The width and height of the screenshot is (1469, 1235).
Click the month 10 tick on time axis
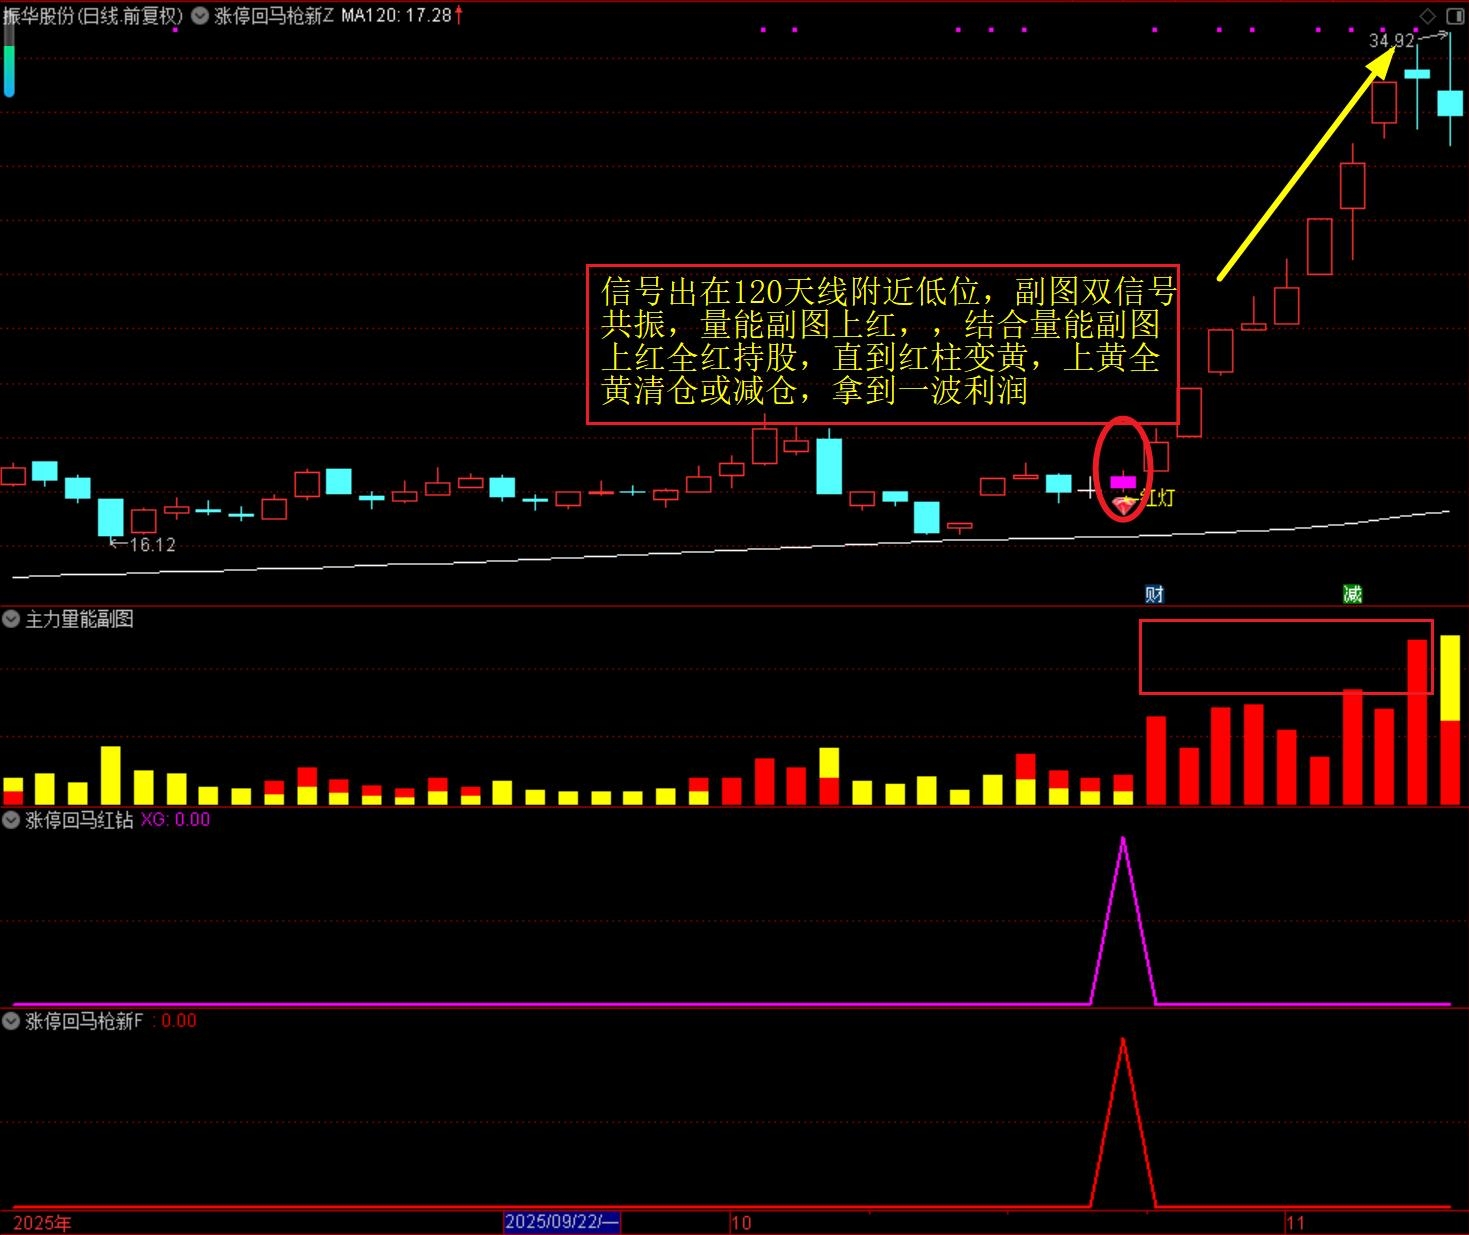click(741, 1223)
